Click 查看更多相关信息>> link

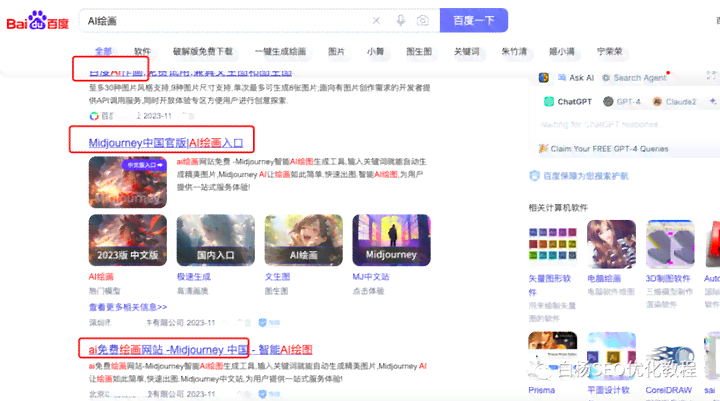point(128,307)
